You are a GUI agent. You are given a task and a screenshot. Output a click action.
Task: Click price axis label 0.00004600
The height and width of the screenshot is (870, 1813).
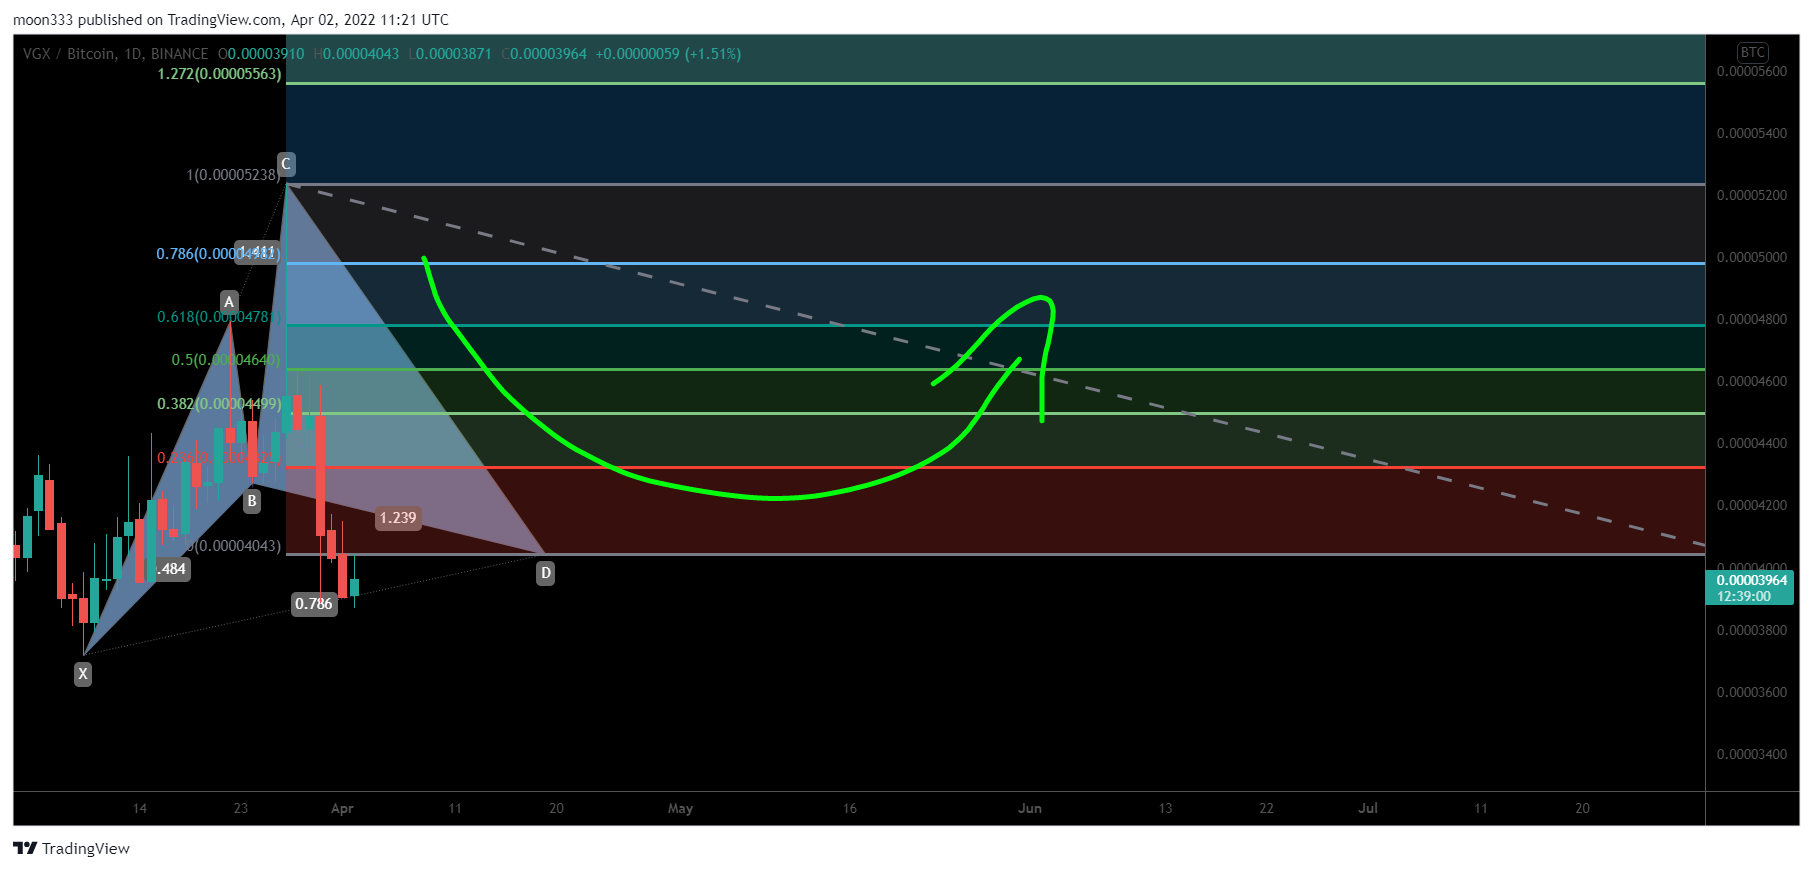pyautogui.click(x=1751, y=382)
